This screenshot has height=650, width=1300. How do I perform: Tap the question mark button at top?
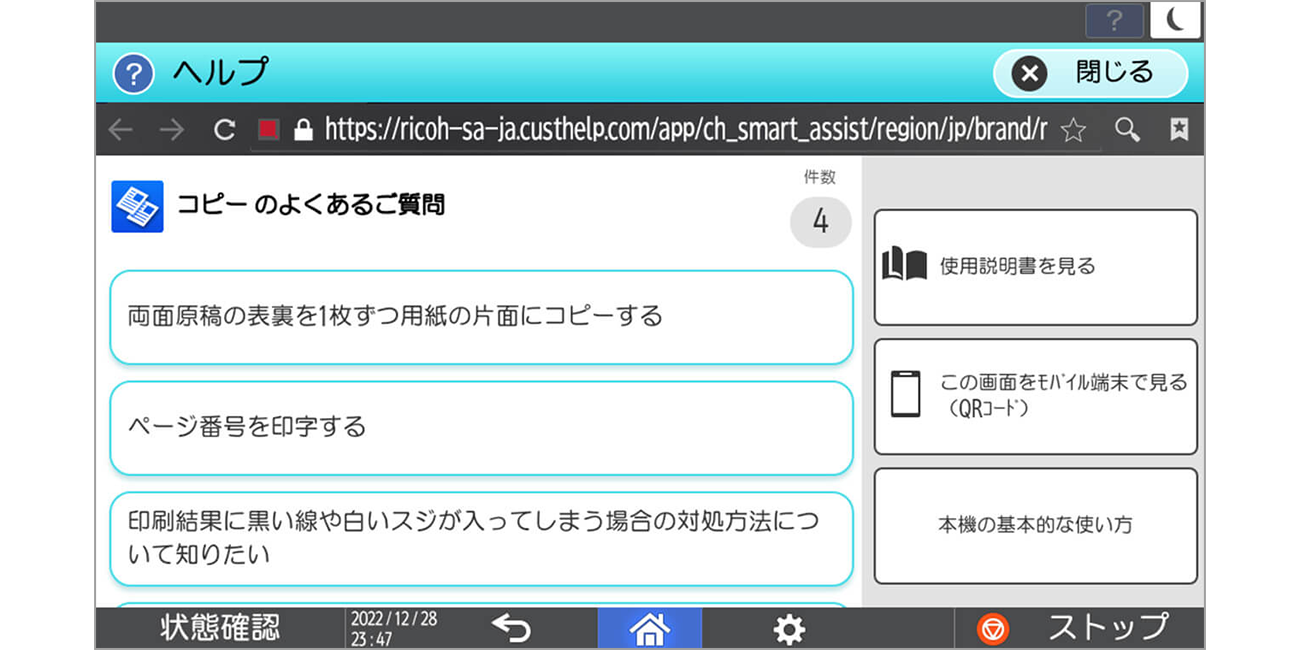pyautogui.click(x=1114, y=20)
